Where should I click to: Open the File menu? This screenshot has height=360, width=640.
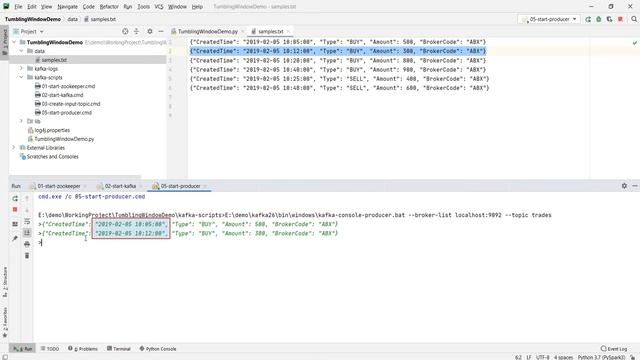click(x=18, y=7)
